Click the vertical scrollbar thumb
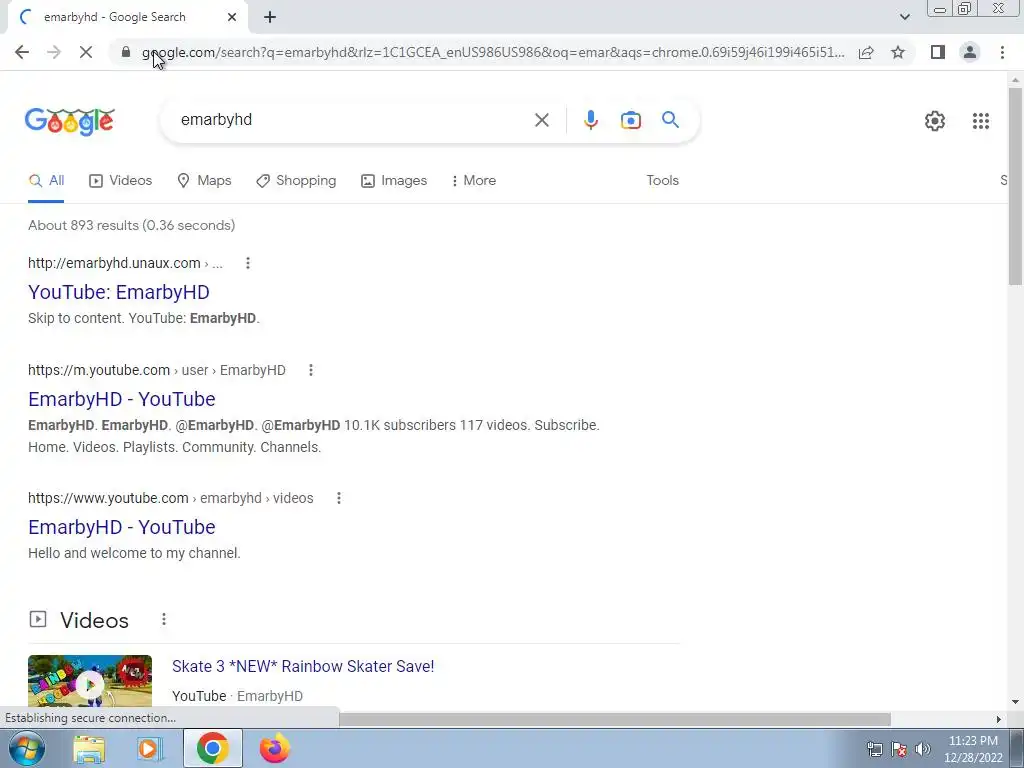1024x768 pixels. [1015, 186]
